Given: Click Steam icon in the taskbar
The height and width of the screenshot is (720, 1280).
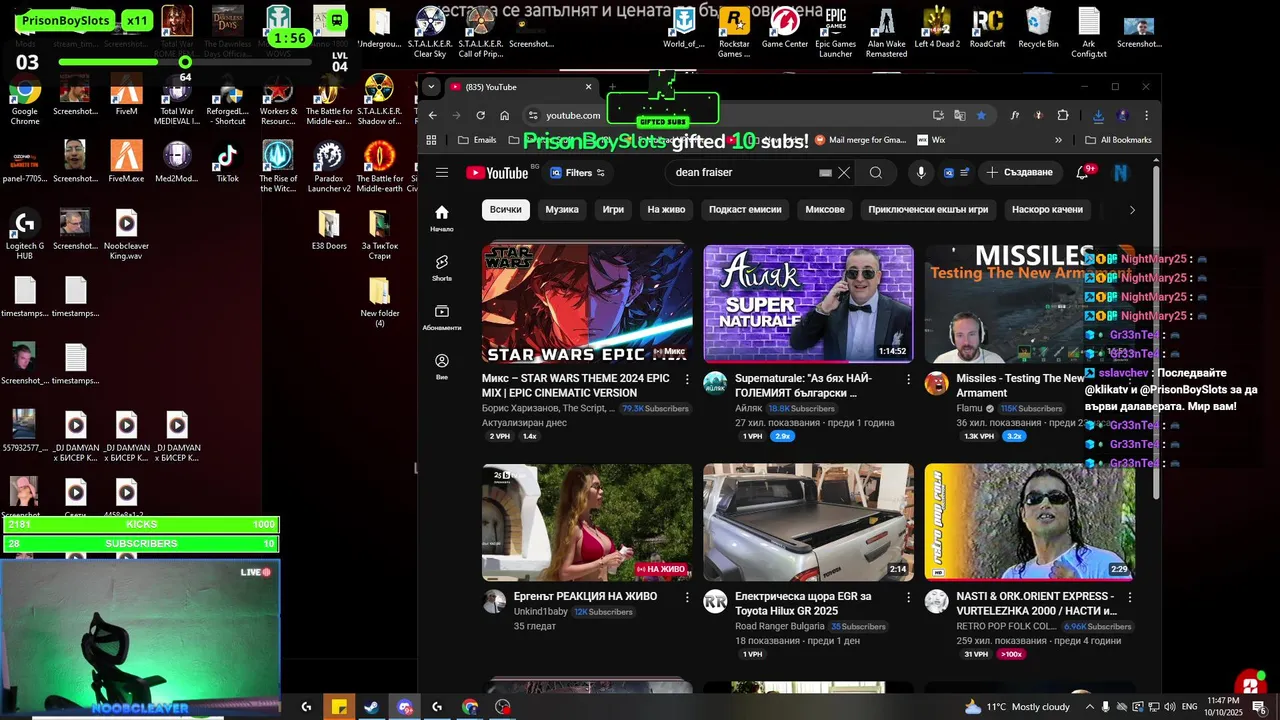Looking at the screenshot, I should point(371,707).
